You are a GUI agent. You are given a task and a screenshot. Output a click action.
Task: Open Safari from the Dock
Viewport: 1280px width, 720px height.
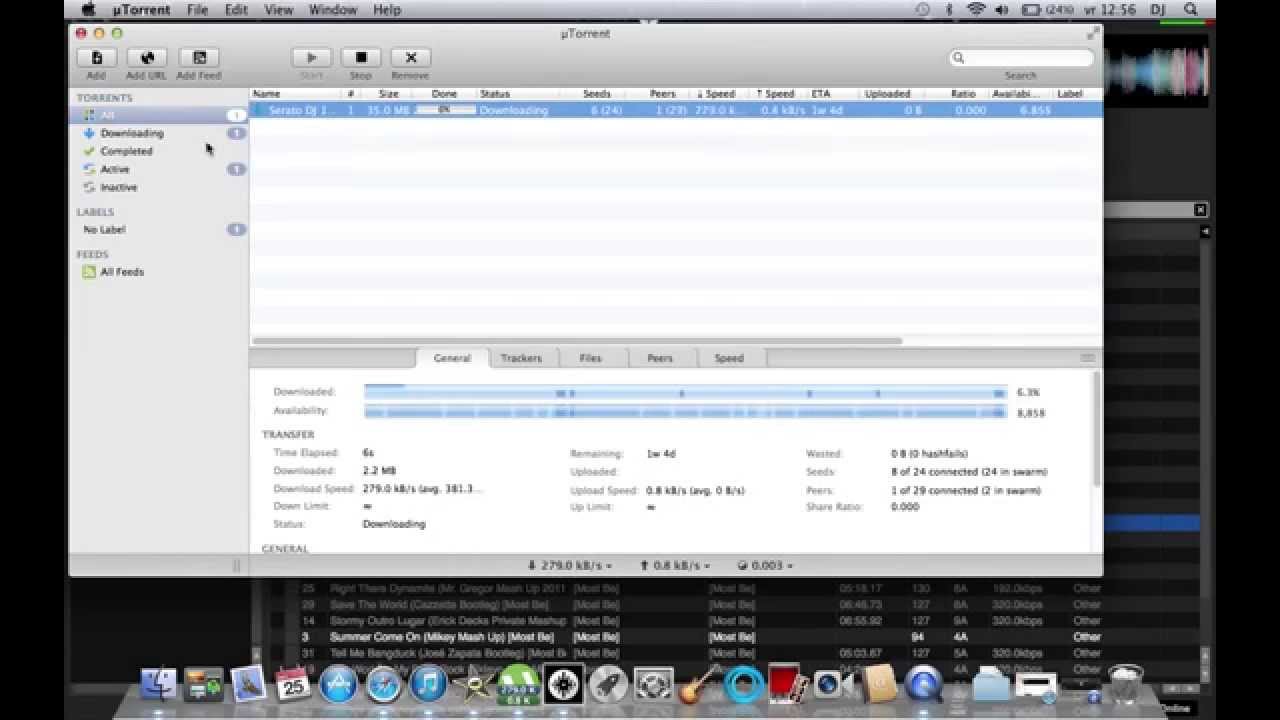point(383,685)
